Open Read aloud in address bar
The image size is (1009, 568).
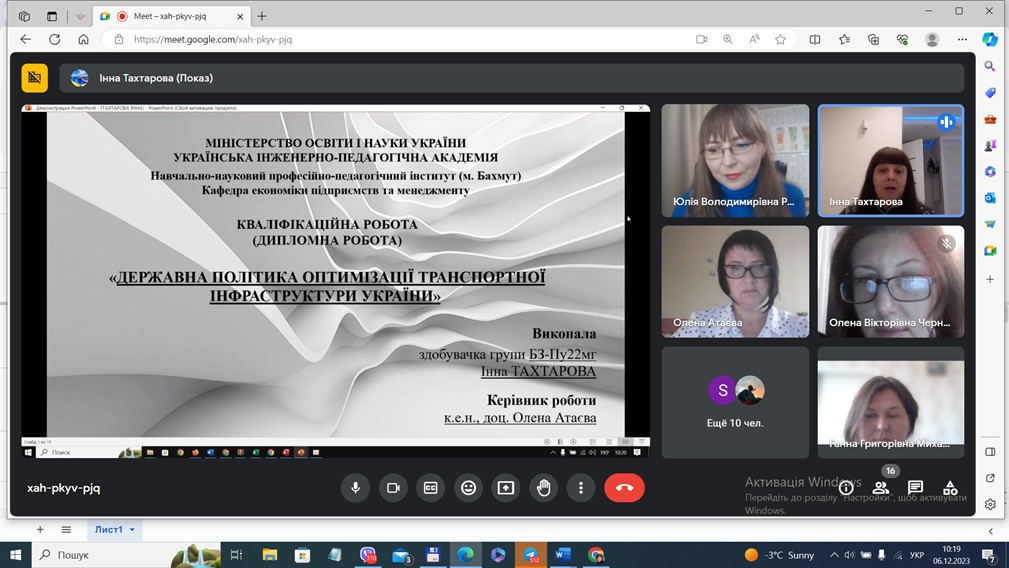pos(754,39)
